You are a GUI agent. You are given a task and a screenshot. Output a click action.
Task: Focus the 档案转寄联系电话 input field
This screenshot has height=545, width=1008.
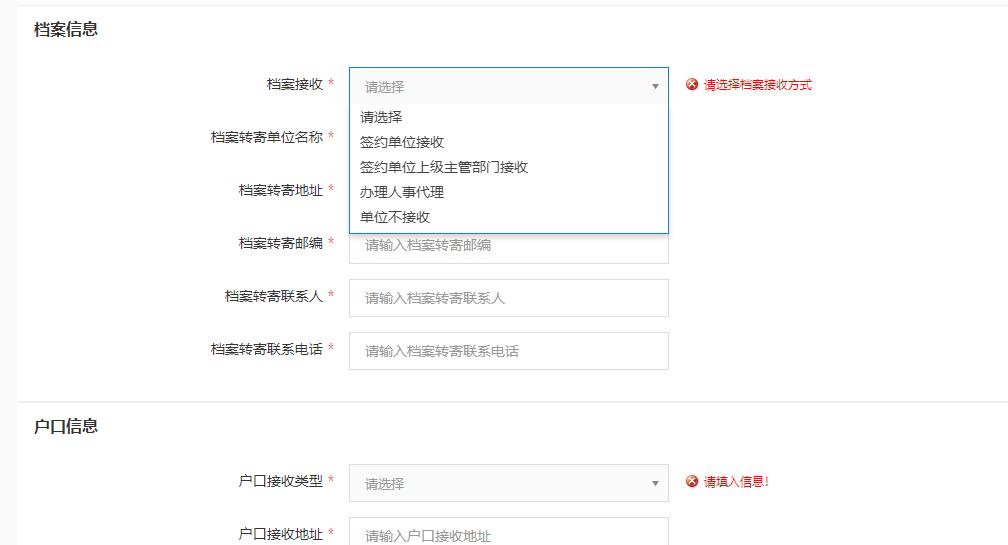coord(508,351)
